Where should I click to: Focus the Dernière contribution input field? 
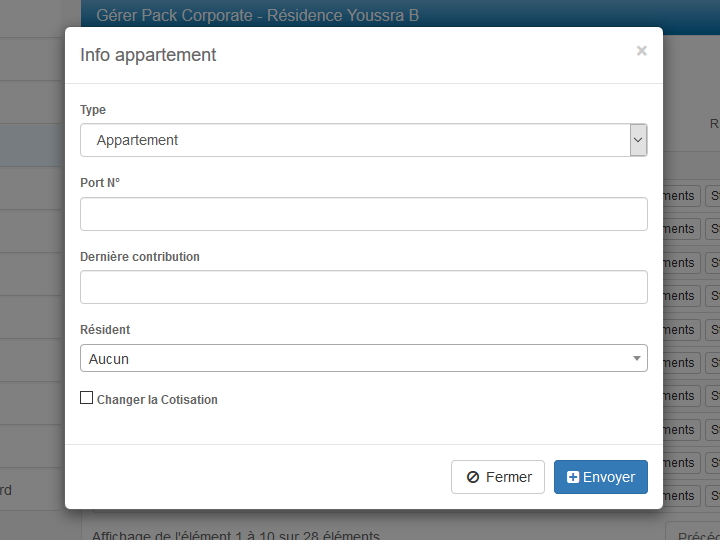click(x=363, y=287)
